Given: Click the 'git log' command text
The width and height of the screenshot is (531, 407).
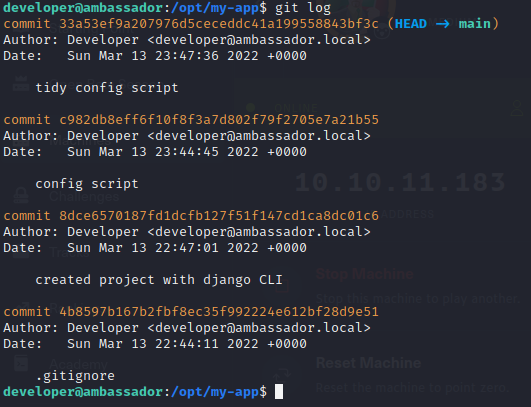Looking at the screenshot, I should coord(303,8).
